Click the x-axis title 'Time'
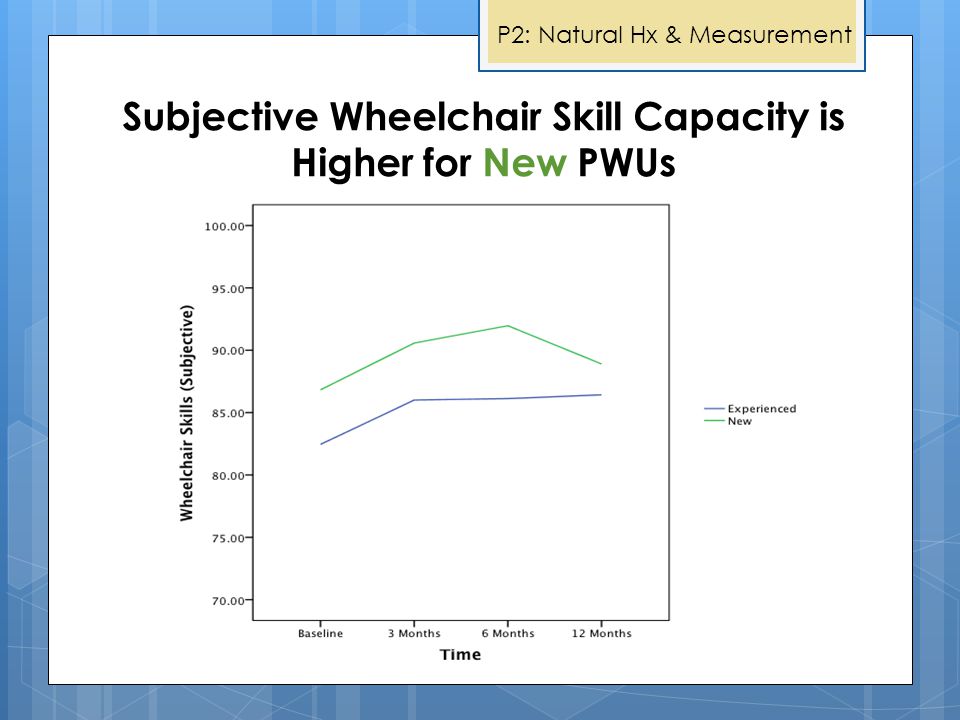 tap(460, 654)
